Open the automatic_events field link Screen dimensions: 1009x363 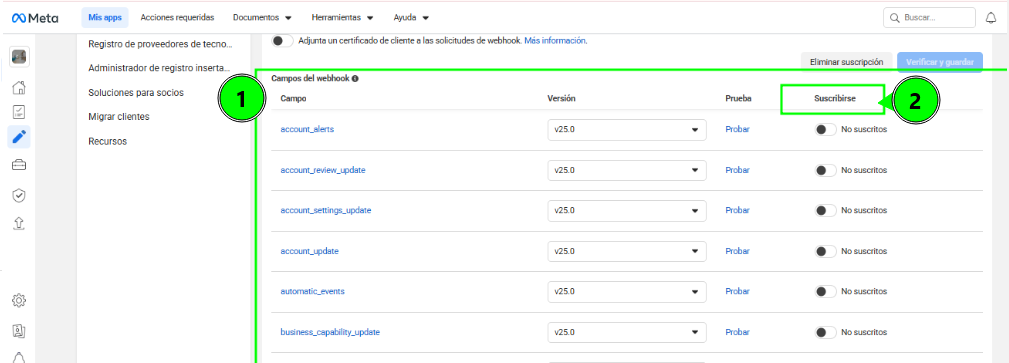coord(312,292)
